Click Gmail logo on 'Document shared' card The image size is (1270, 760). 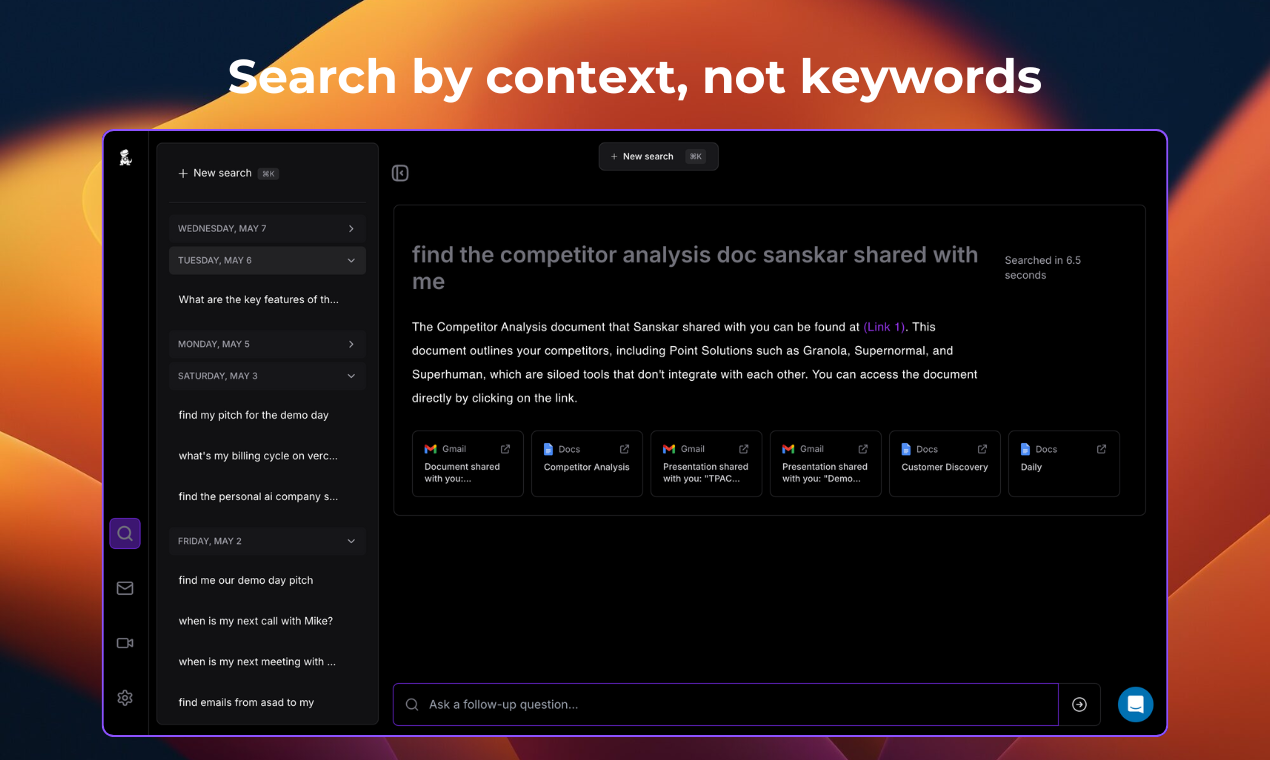point(430,449)
